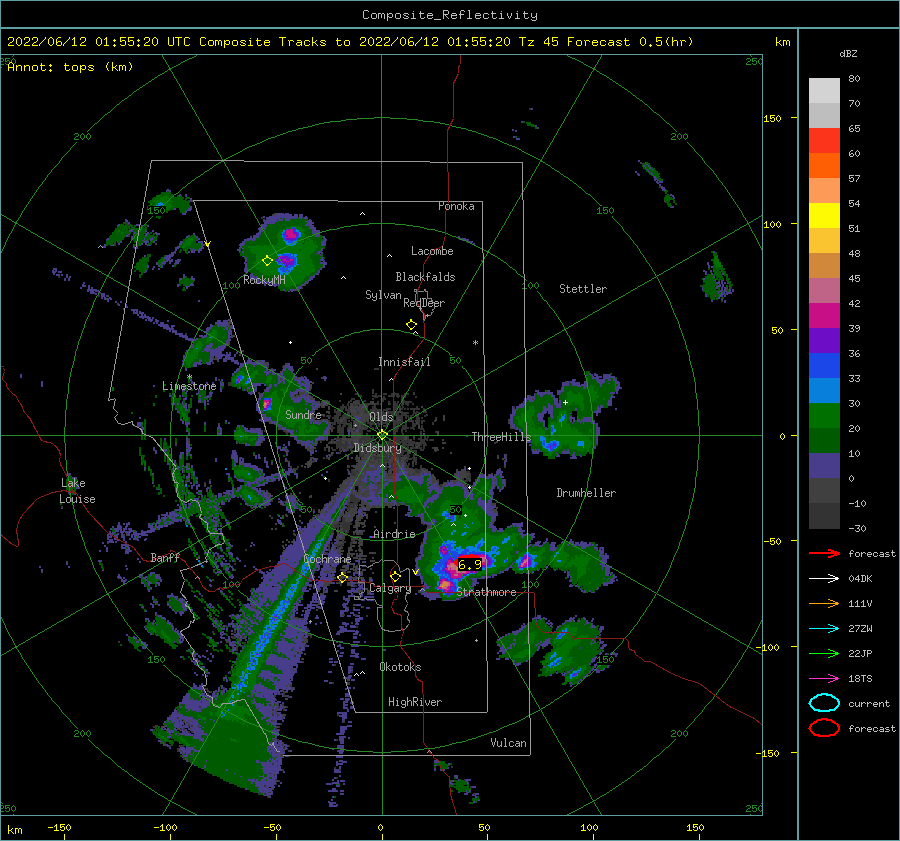Click the Sylvan town label
Screen dimensions: 900x841
coord(383,295)
